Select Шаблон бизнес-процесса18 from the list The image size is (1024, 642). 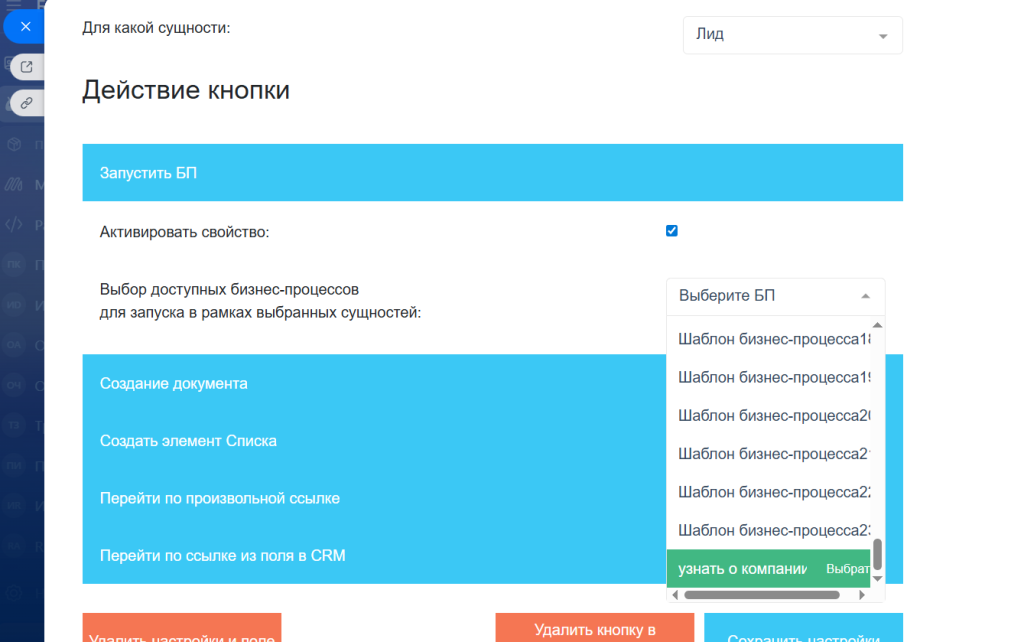pyautogui.click(x=770, y=339)
